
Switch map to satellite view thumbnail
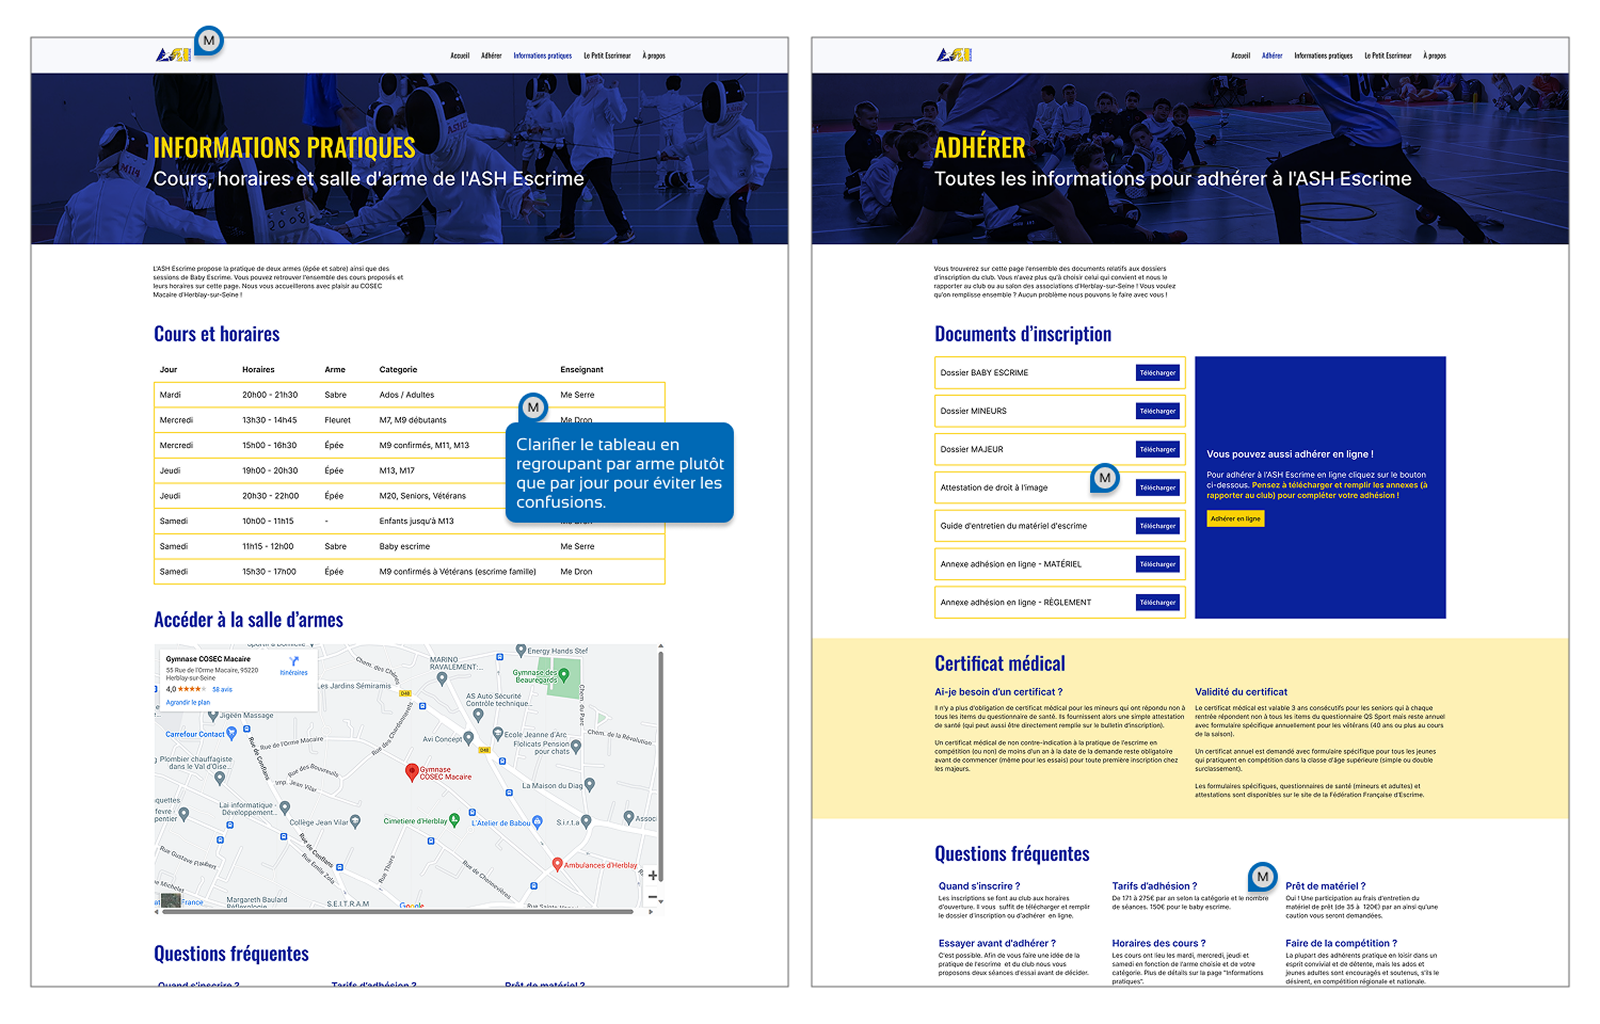coord(171,901)
